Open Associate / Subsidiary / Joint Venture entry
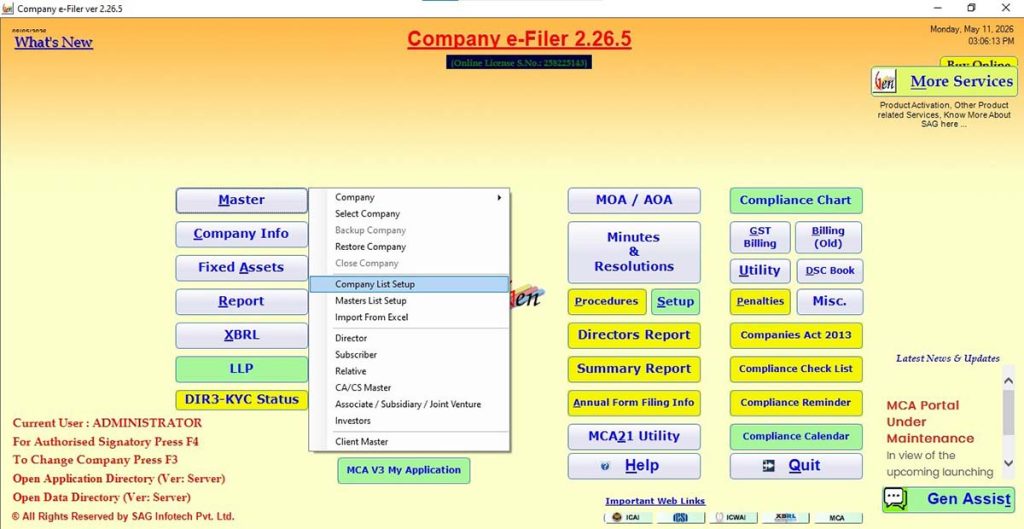The image size is (1024, 529). 409,404
